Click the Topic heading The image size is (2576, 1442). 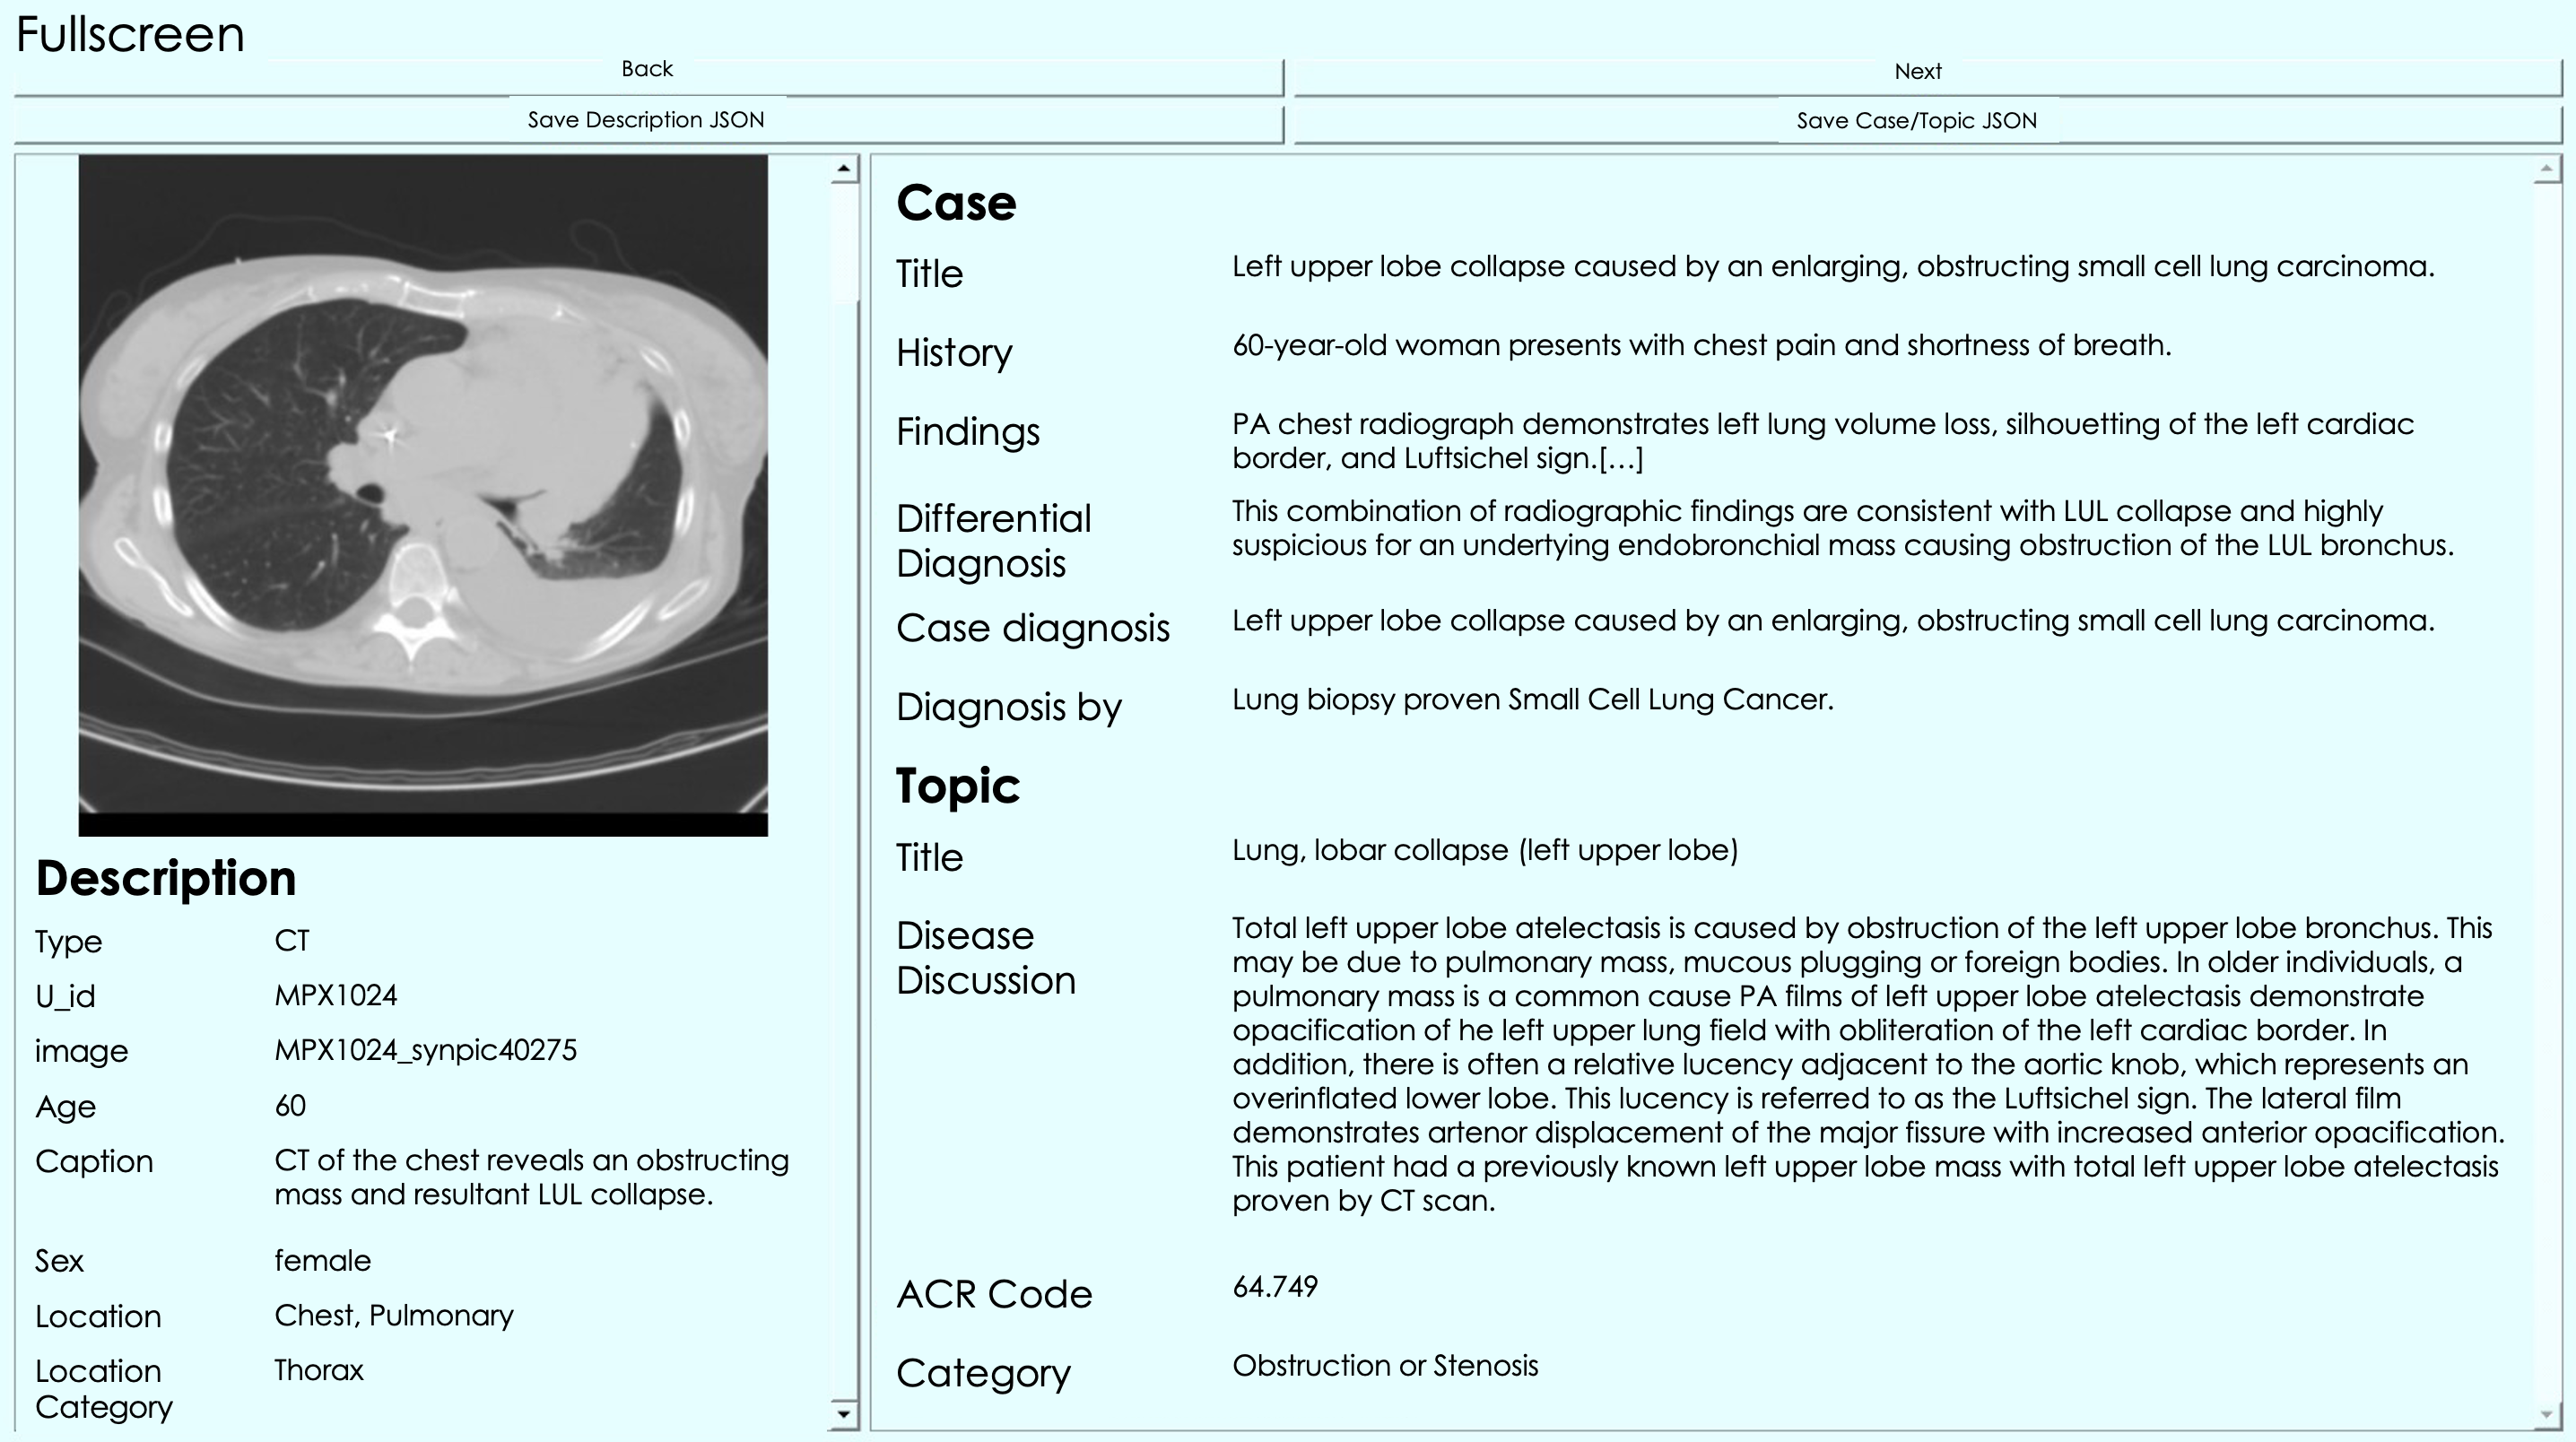tap(957, 786)
